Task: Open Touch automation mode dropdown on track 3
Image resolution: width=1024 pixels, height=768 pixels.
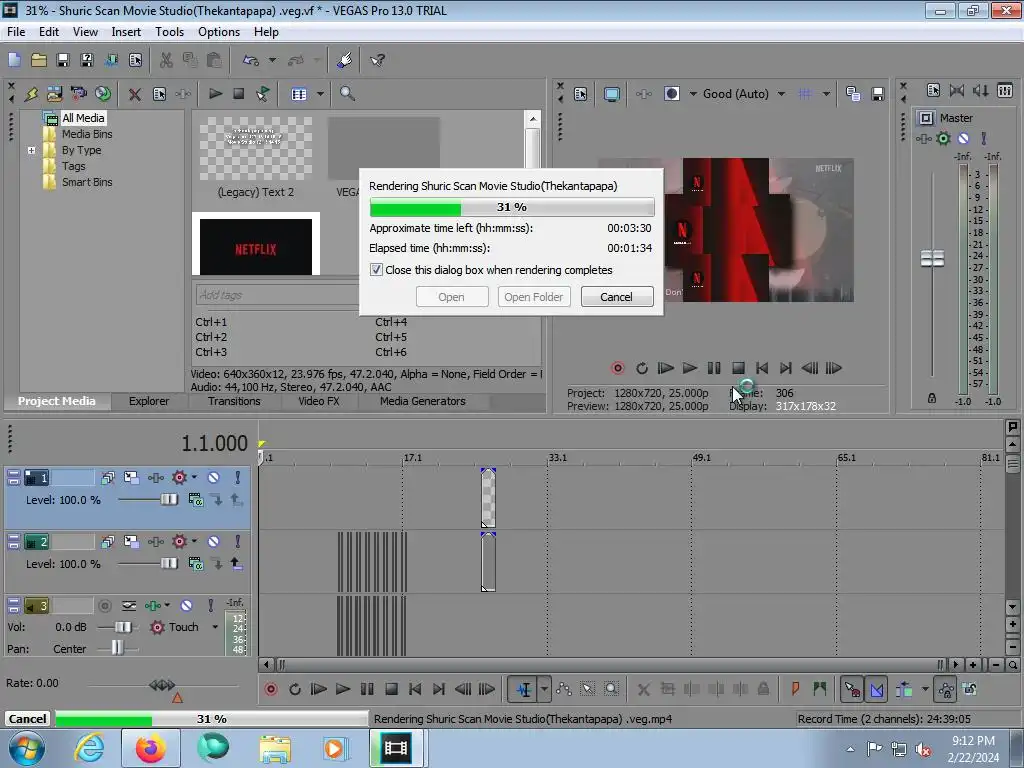Action: tap(215, 627)
